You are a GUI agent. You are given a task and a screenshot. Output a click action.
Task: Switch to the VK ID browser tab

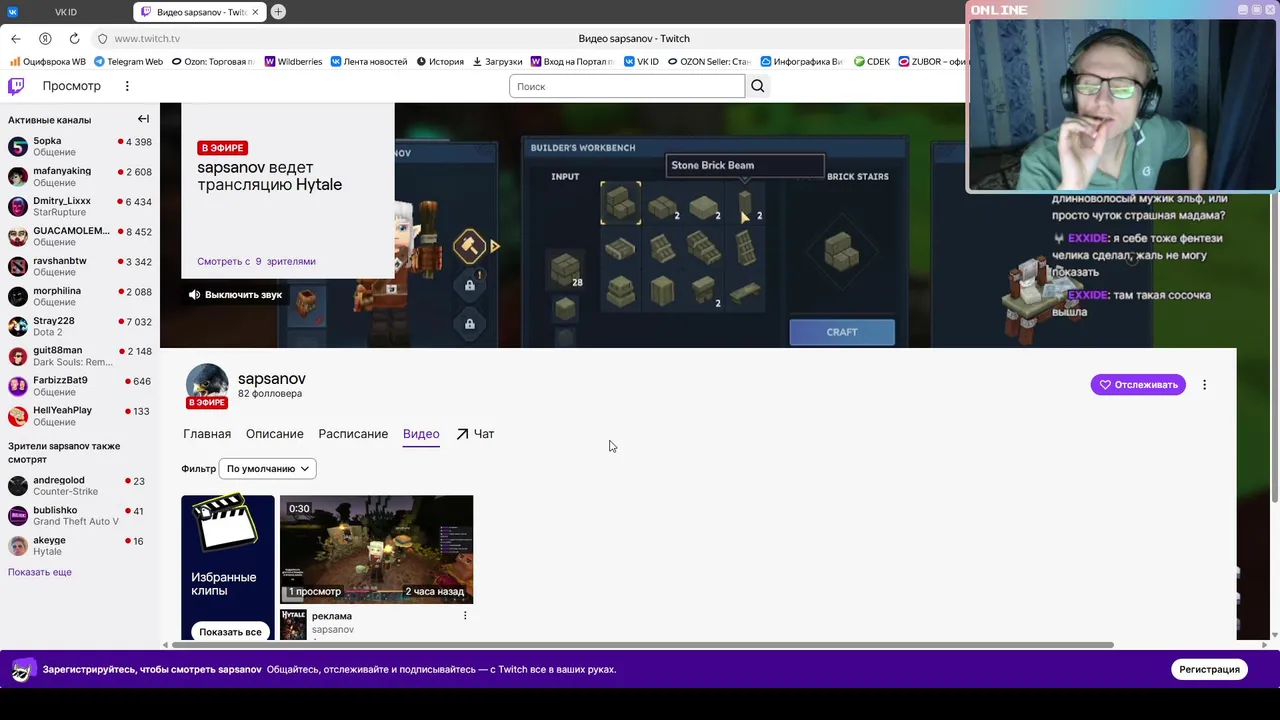(66, 12)
